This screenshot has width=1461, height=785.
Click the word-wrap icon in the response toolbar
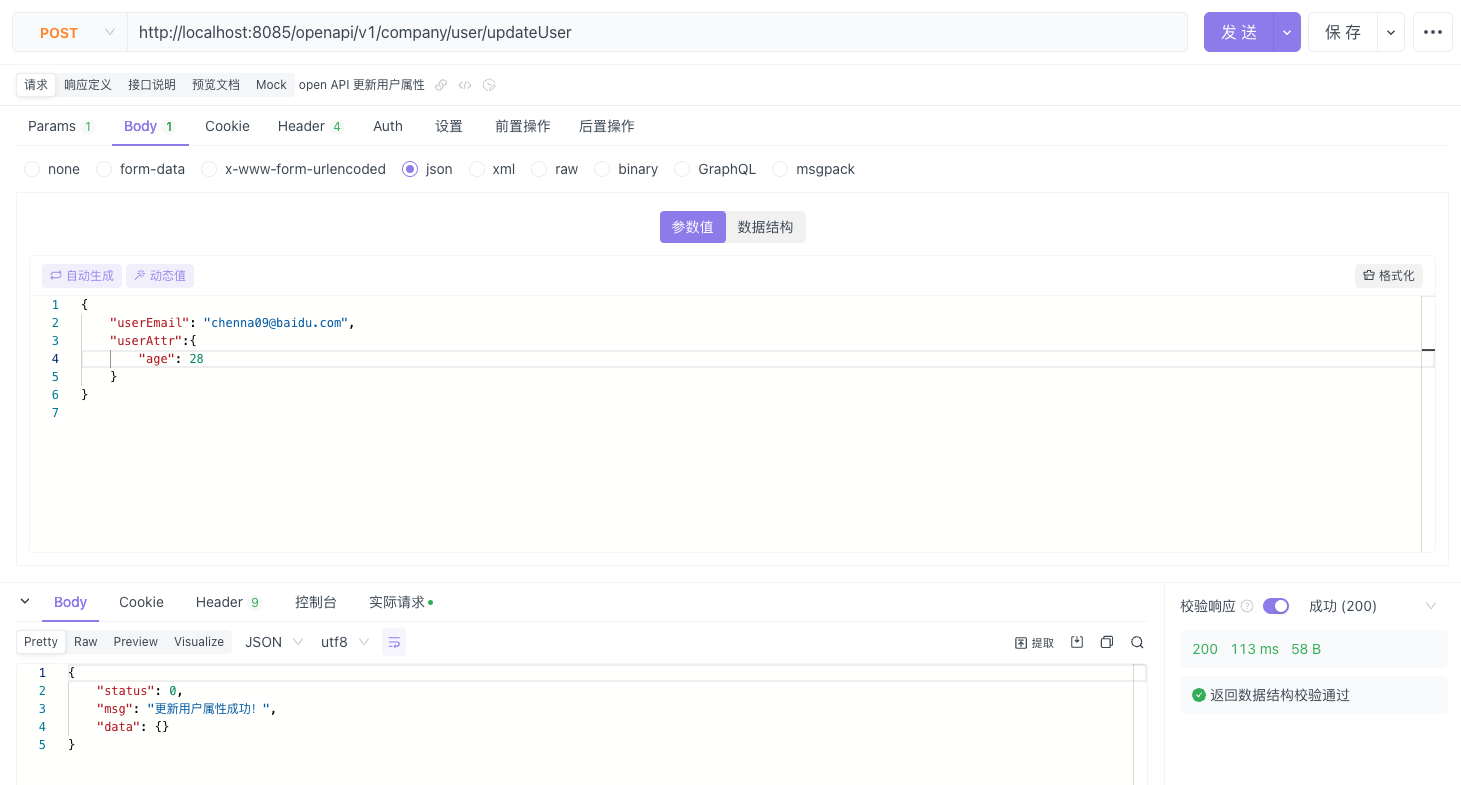point(394,642)
